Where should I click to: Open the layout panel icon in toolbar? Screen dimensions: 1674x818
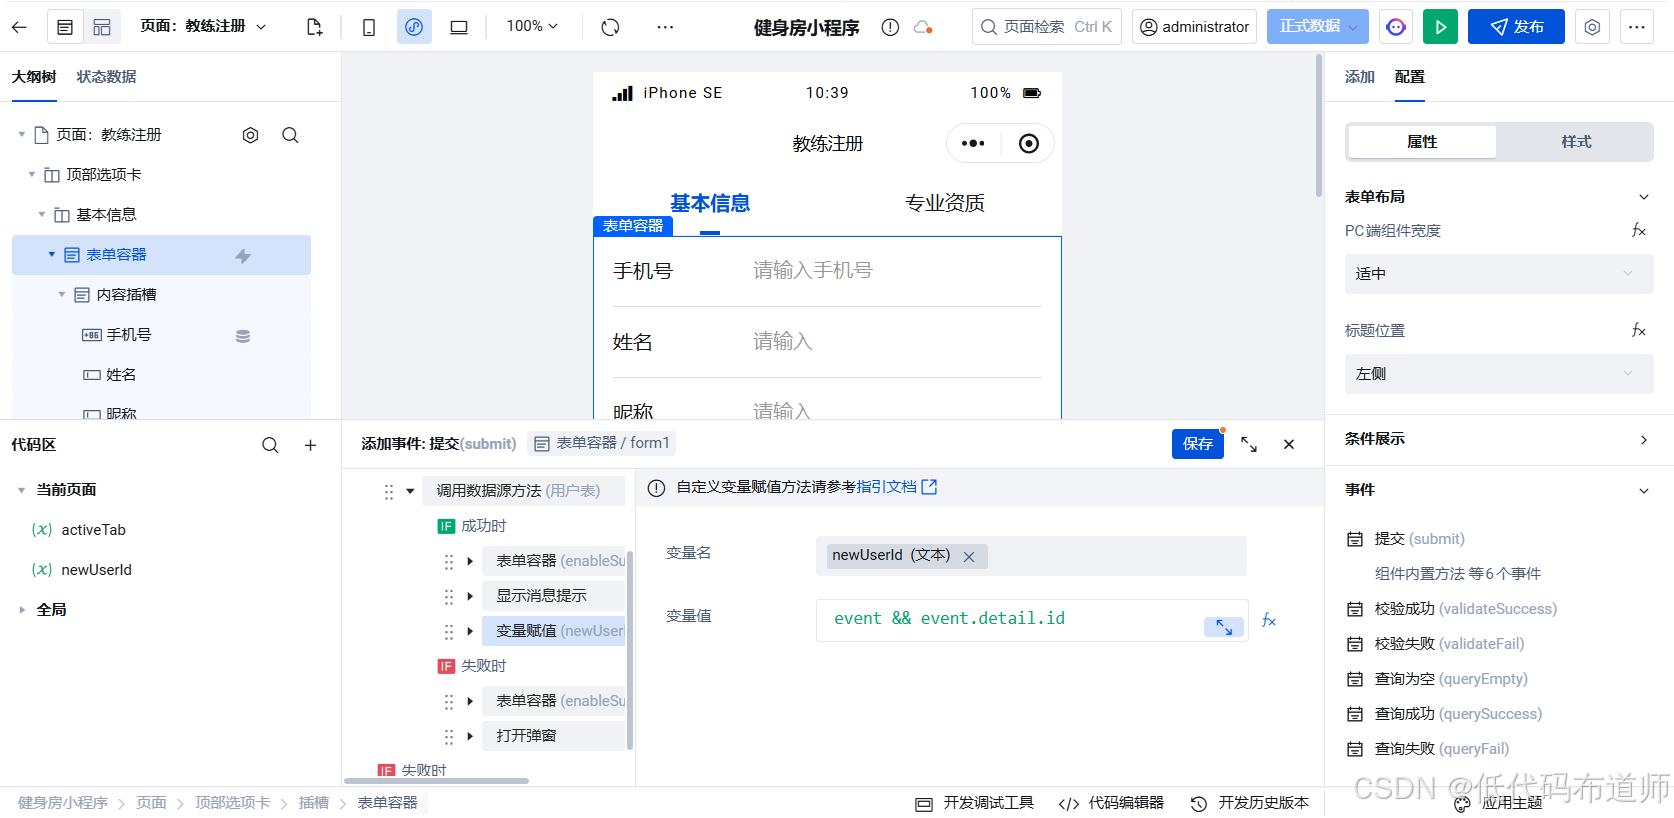coord(102,27)
